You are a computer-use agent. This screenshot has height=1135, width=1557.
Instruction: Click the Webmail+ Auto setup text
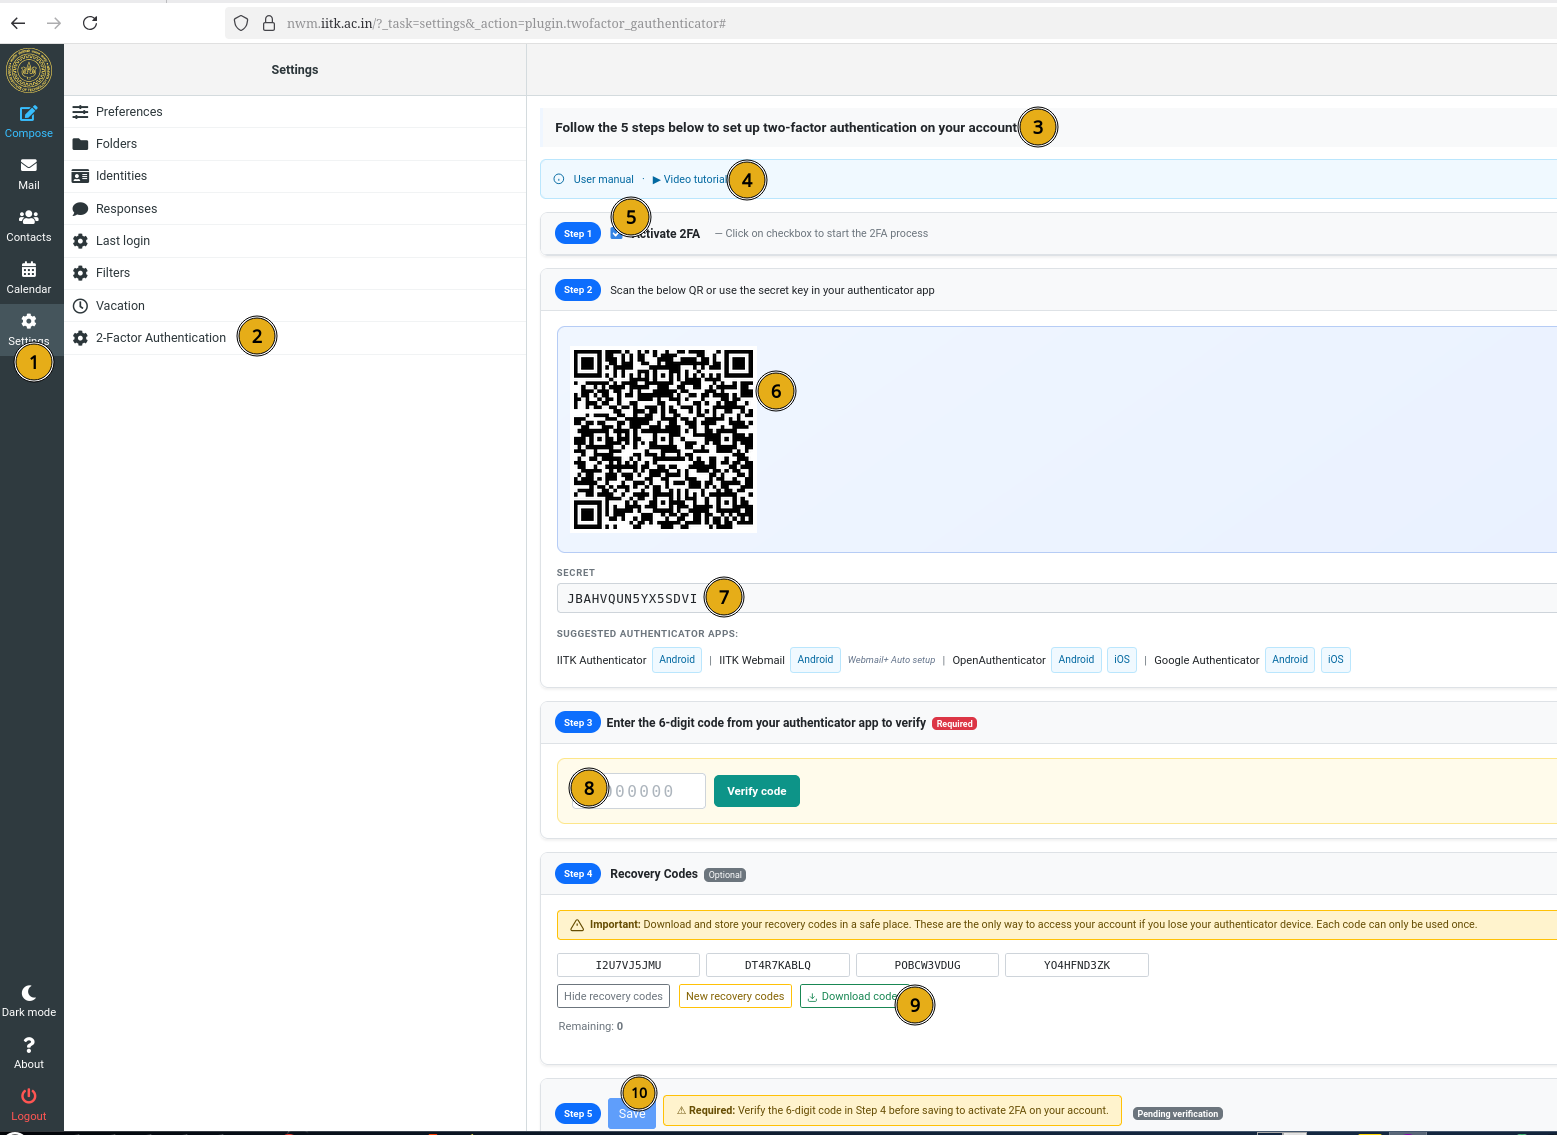click(892, 660)
